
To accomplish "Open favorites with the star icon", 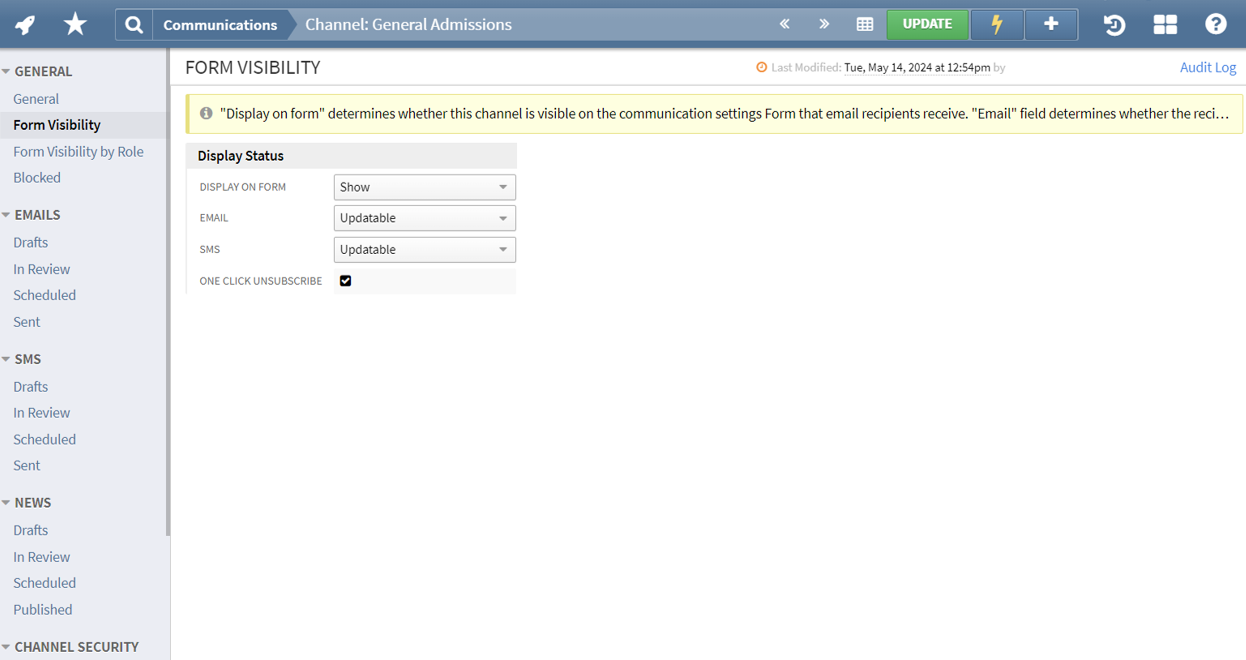I will pyautogui.click(x=75, y=24).
